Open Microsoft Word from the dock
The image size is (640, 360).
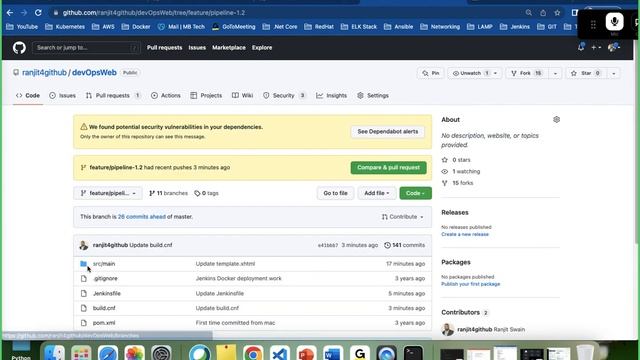tap(333, 353)
